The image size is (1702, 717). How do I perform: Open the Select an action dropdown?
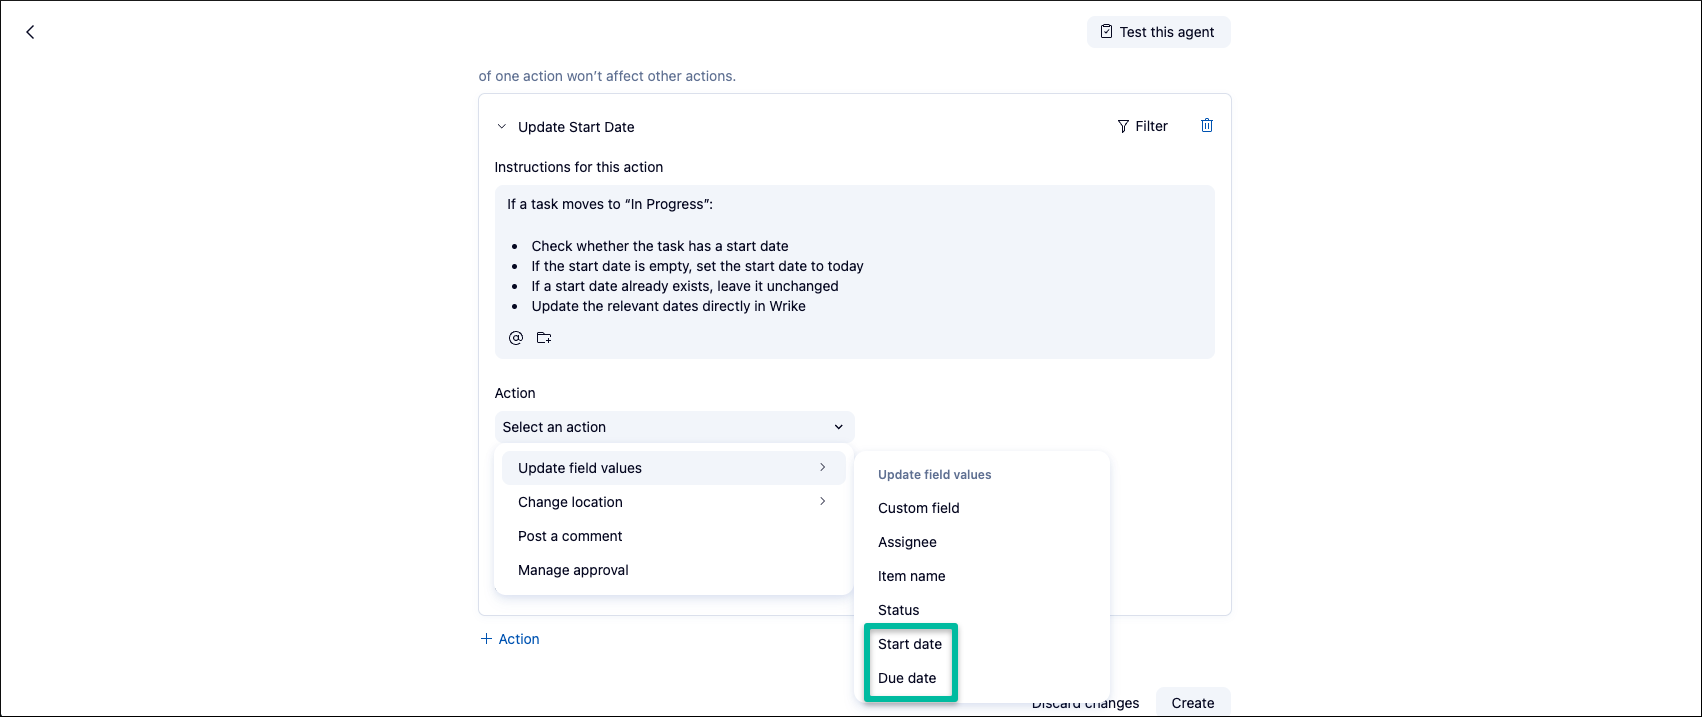(673, 427)
